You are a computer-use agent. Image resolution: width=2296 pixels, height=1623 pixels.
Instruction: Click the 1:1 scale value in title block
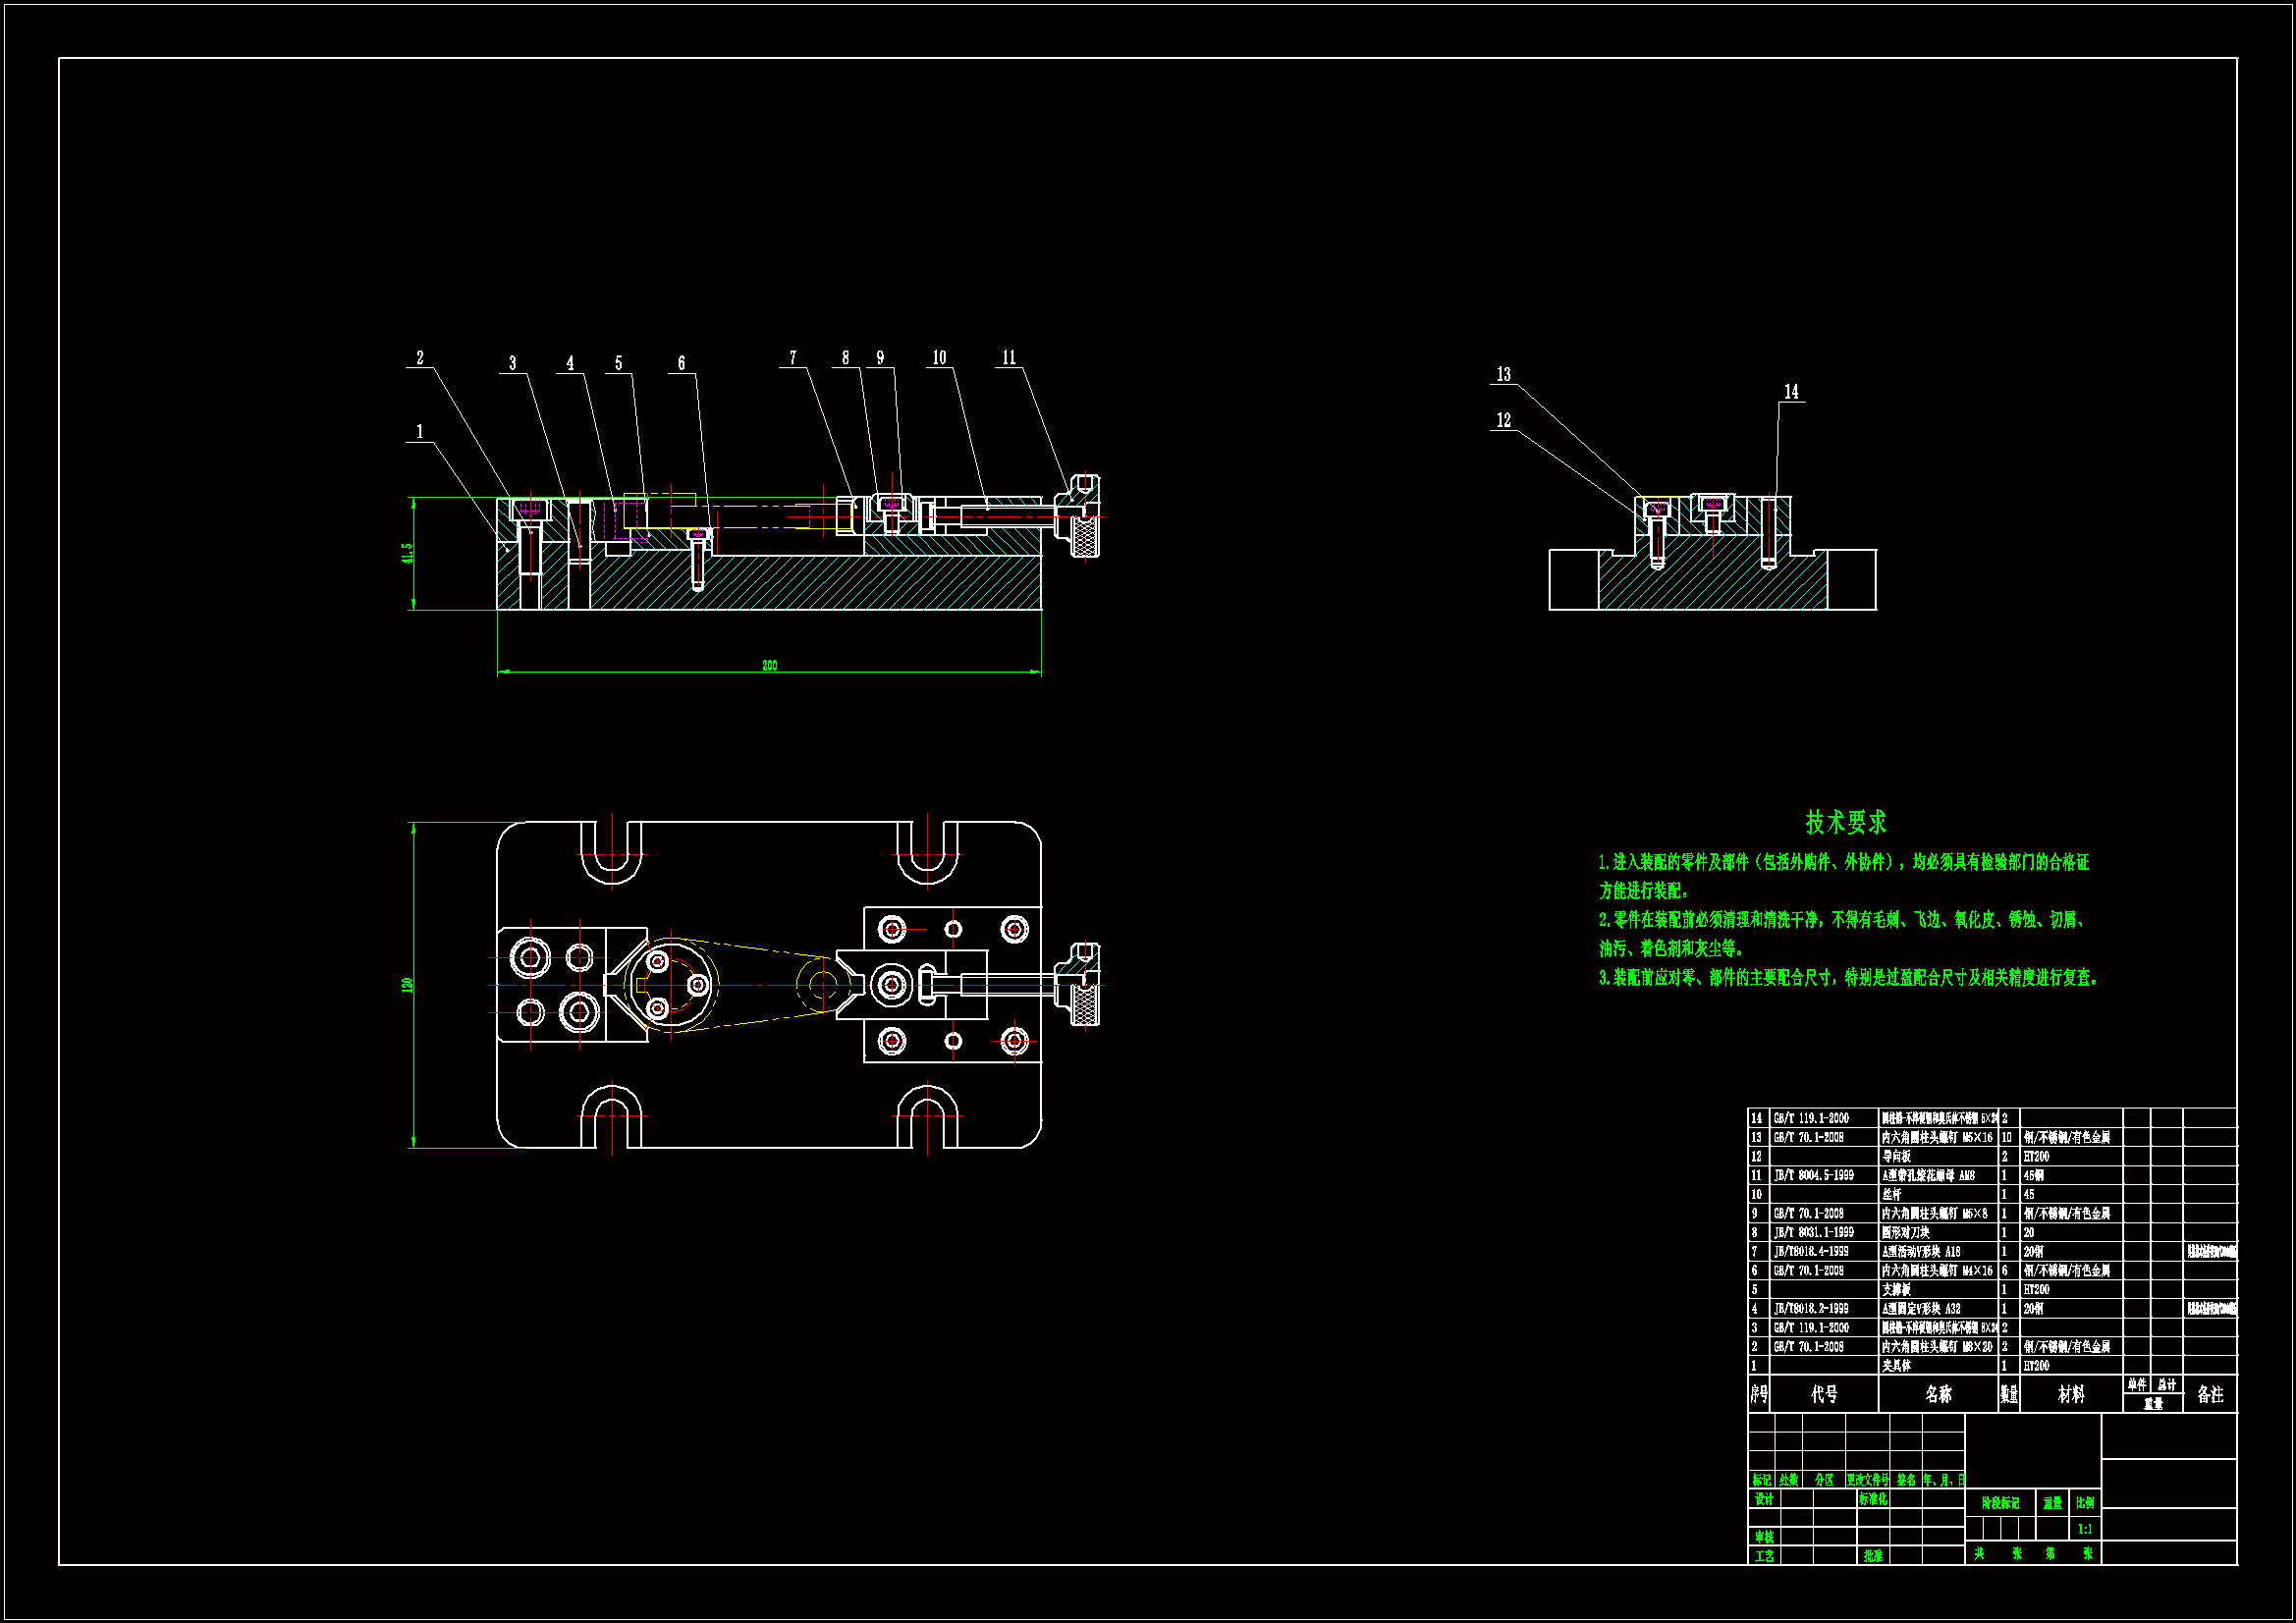click(2085, 1529)
